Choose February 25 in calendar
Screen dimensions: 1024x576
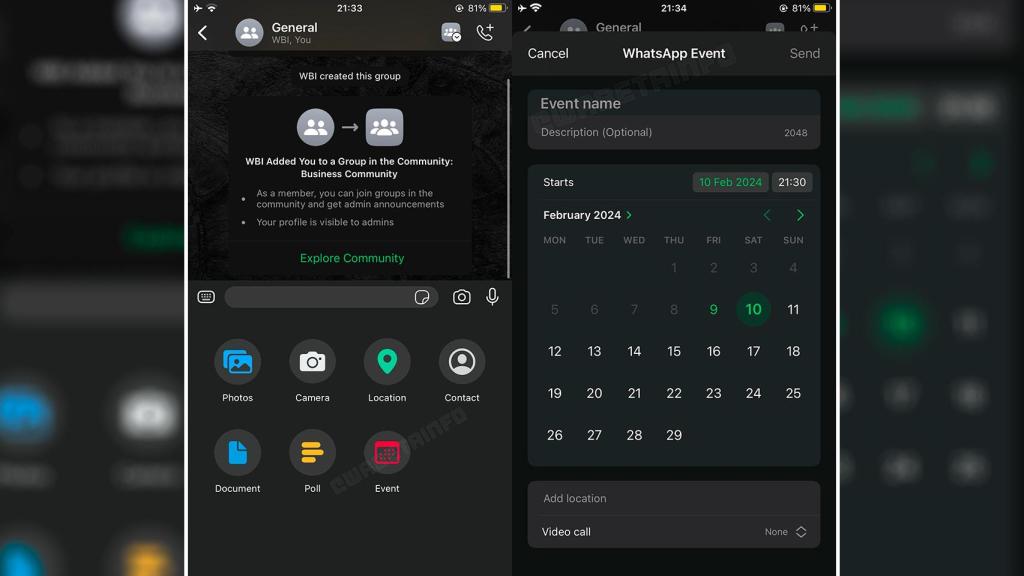(793, 393)
